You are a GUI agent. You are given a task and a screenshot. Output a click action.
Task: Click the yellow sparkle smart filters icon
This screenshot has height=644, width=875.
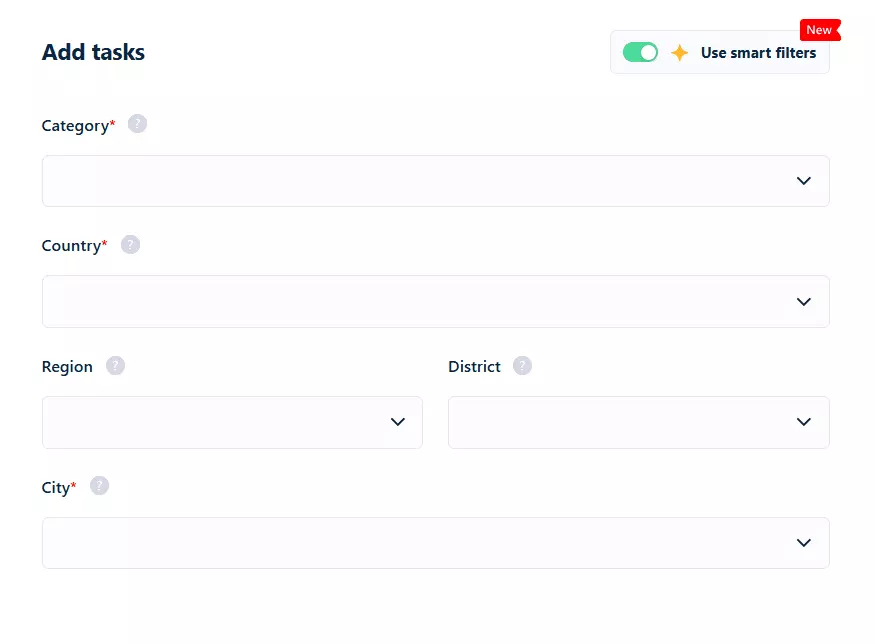680,53
